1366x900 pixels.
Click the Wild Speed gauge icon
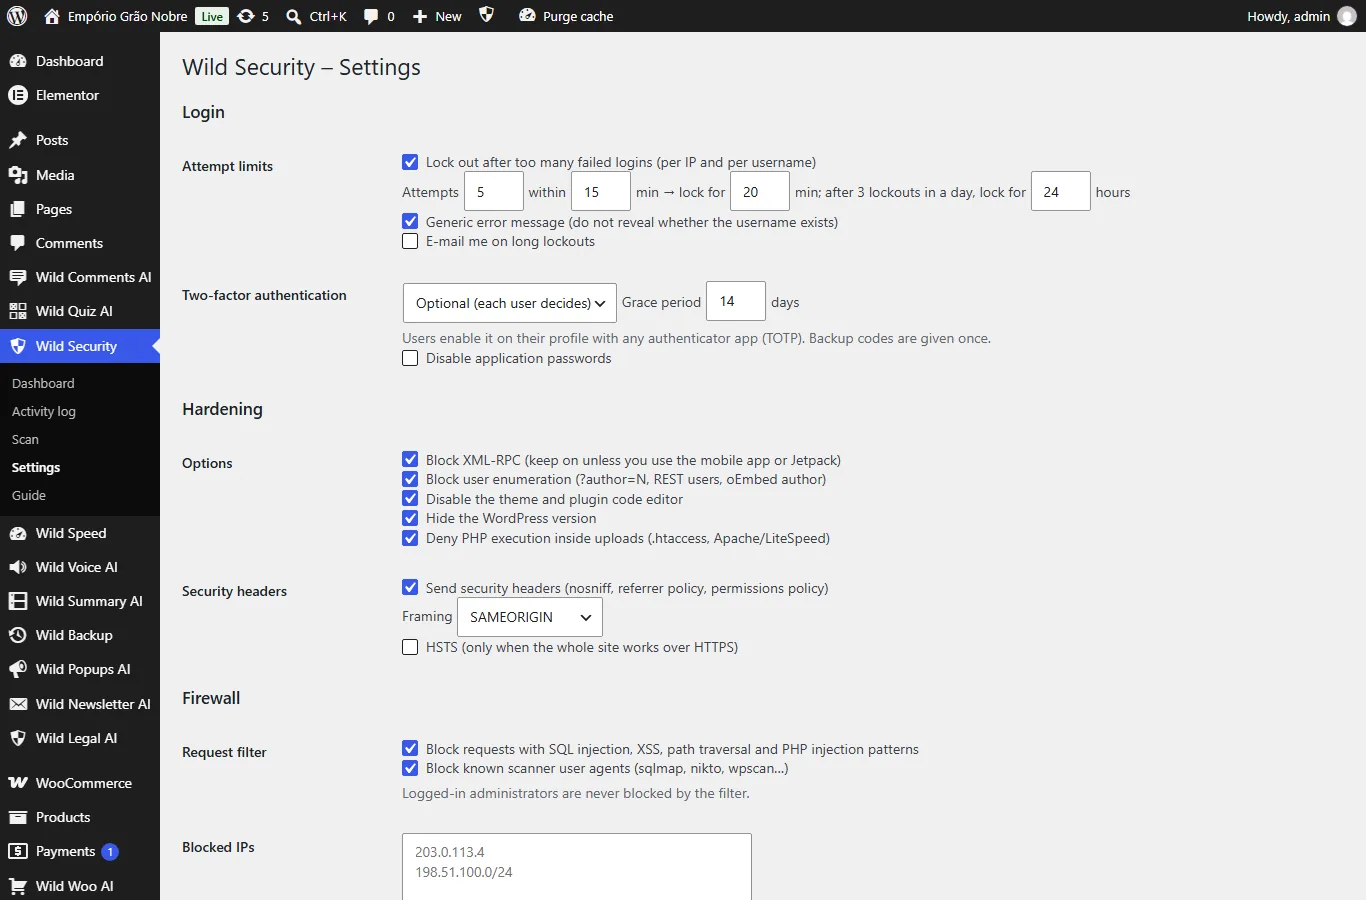(17, 533)
